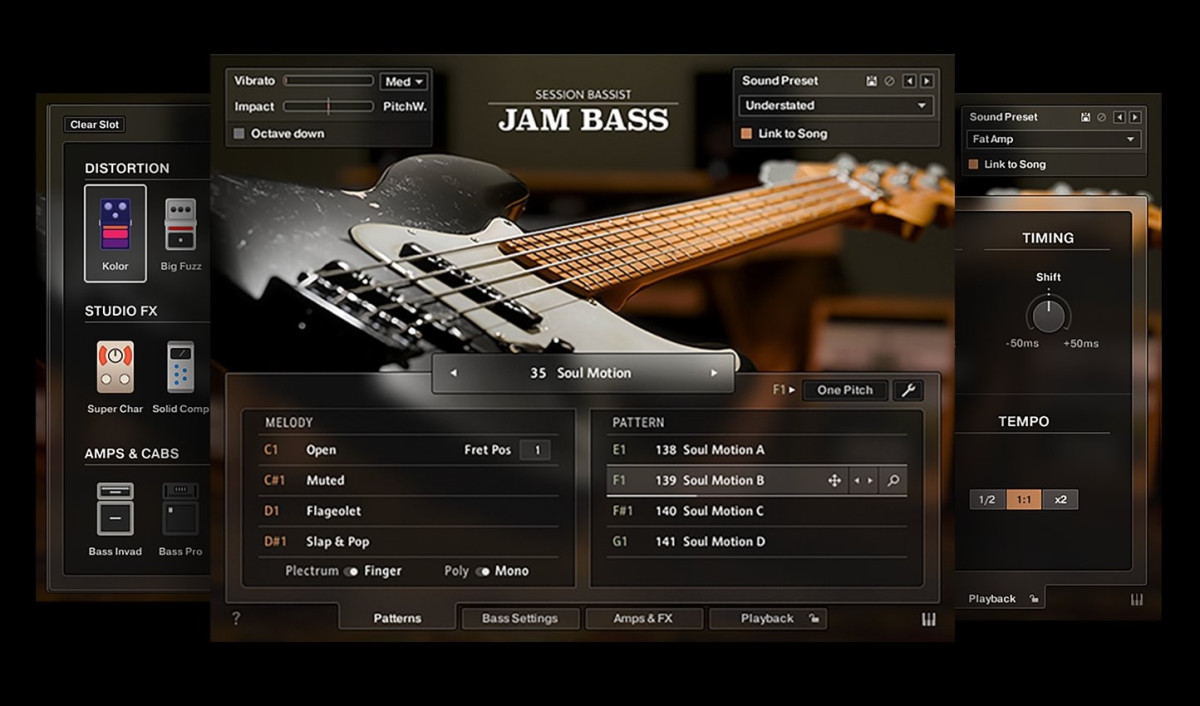Adjust the Vibrato slider

click(328, 81)
